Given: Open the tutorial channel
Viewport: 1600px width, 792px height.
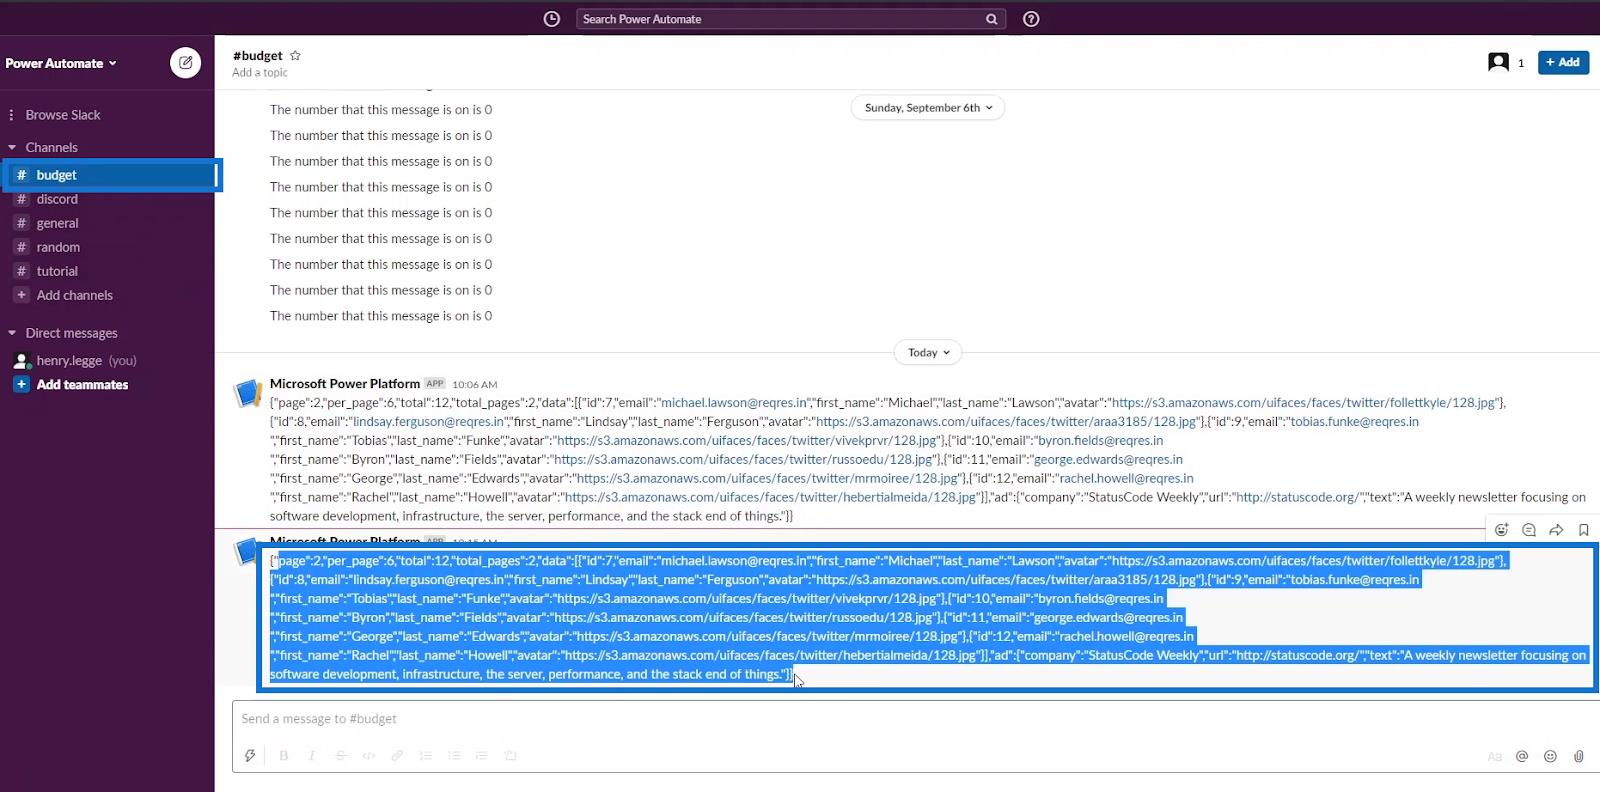Looking at the screenshot, I should click(x=57, y=271).
